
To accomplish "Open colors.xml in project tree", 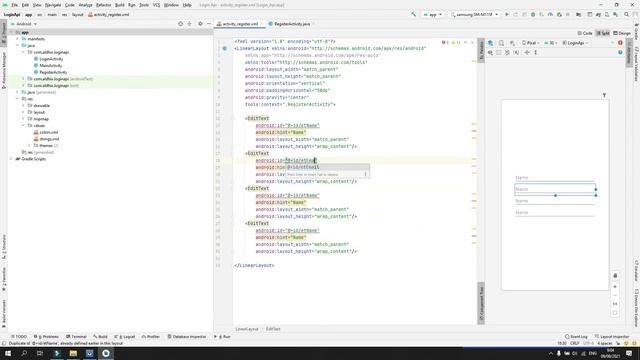I will (49, 132).
